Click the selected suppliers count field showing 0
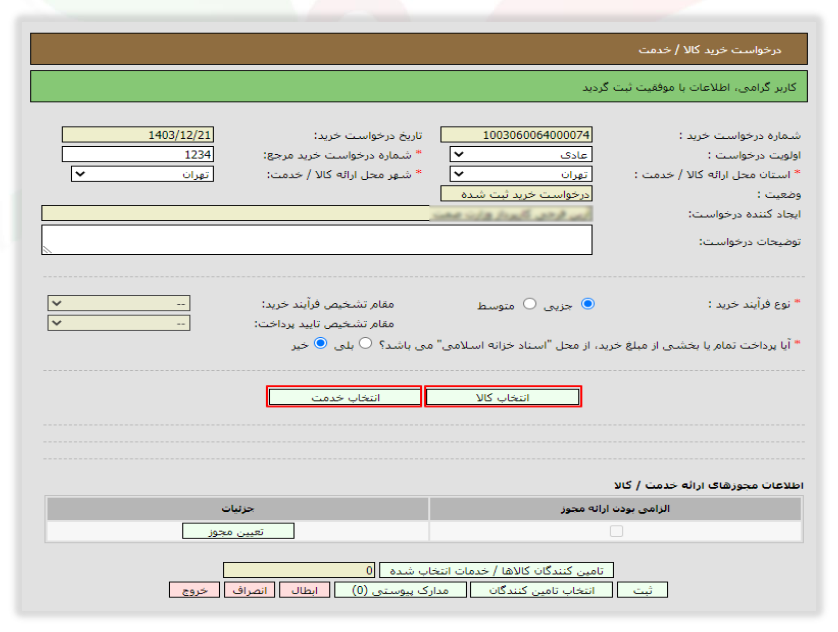The image size is (838, 632). click(x=299, y=571)
